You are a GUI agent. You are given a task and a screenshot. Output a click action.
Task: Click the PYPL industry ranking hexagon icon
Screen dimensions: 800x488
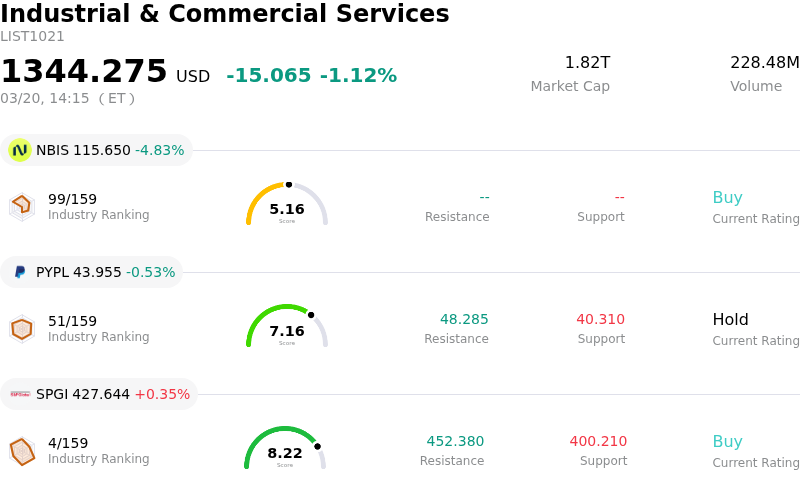click(x=21, y=327)
